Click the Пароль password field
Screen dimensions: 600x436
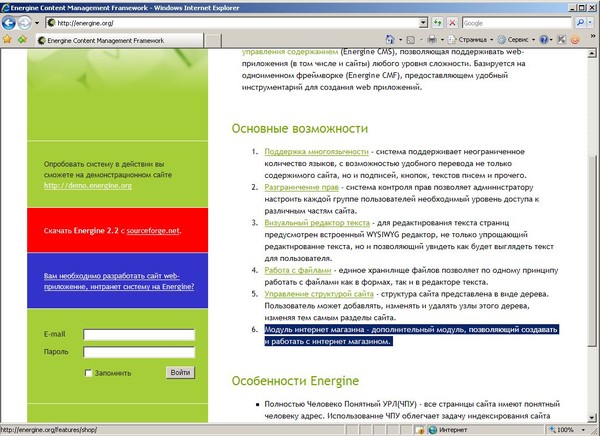[x=139, y=352]
